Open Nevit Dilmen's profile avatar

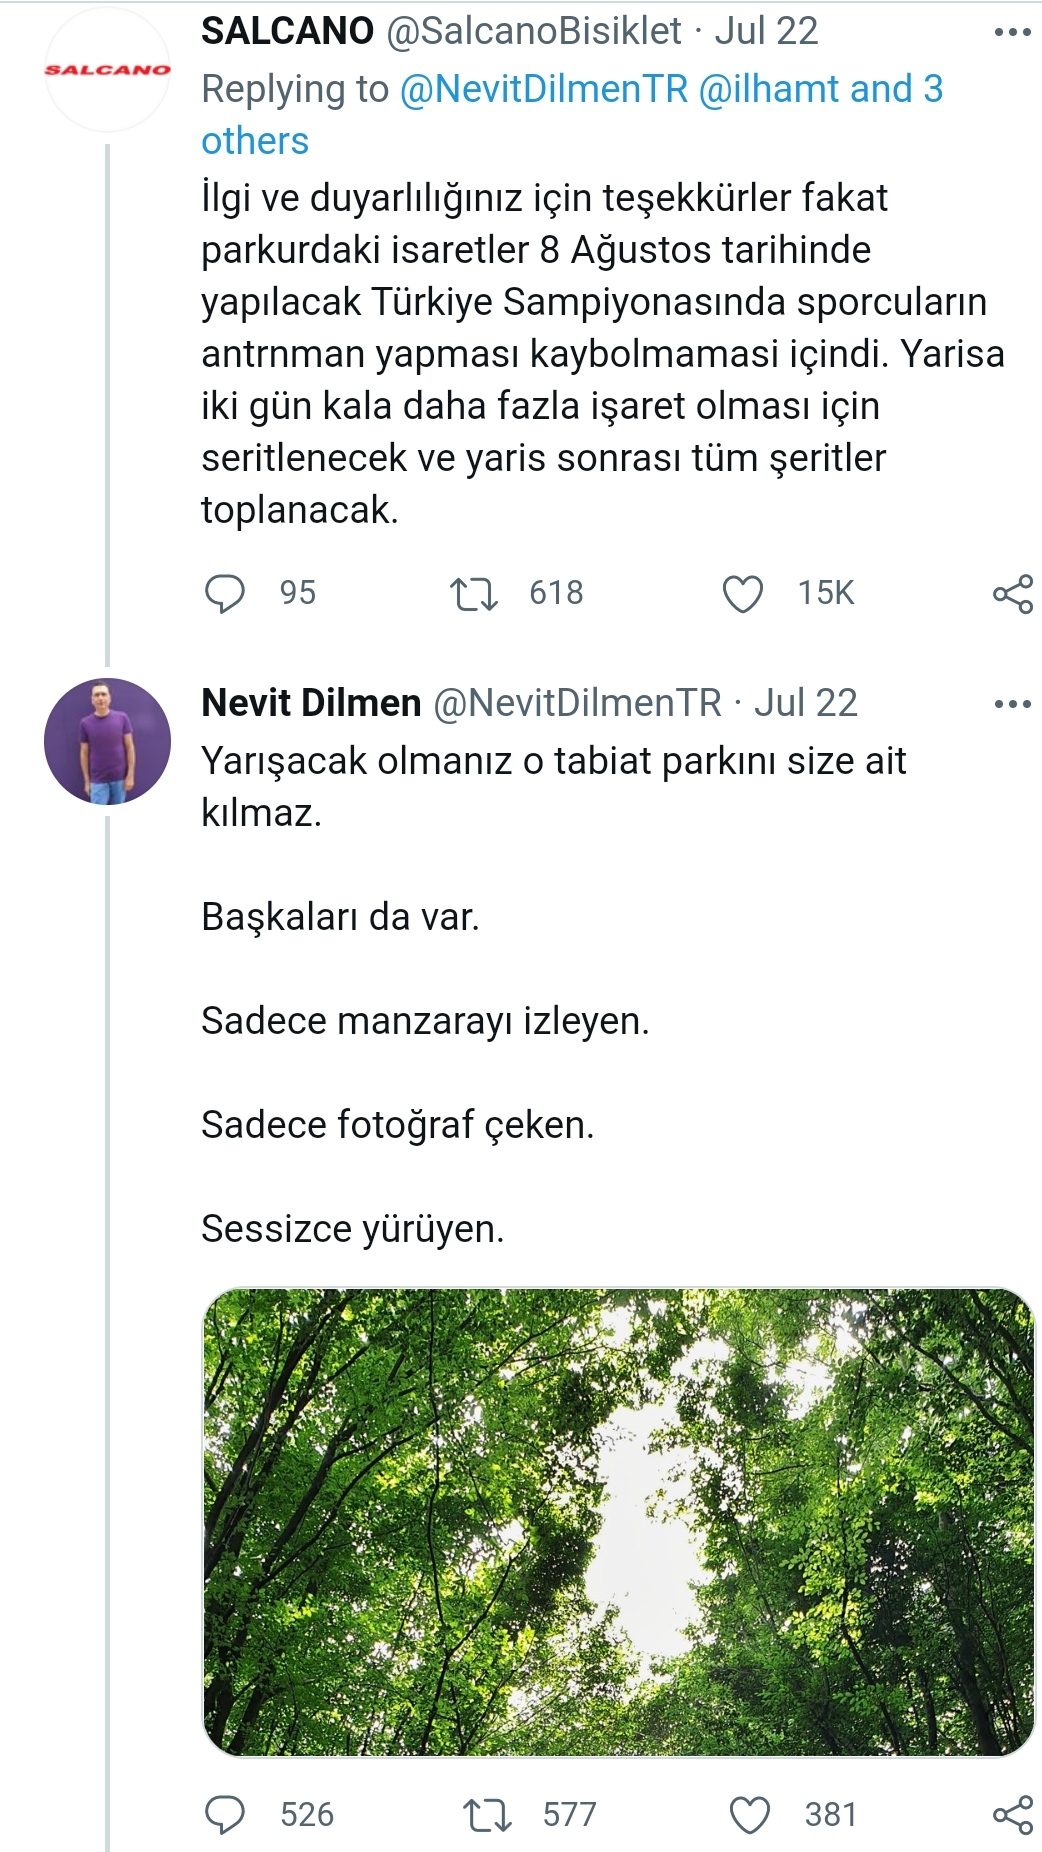click(107, 741)
